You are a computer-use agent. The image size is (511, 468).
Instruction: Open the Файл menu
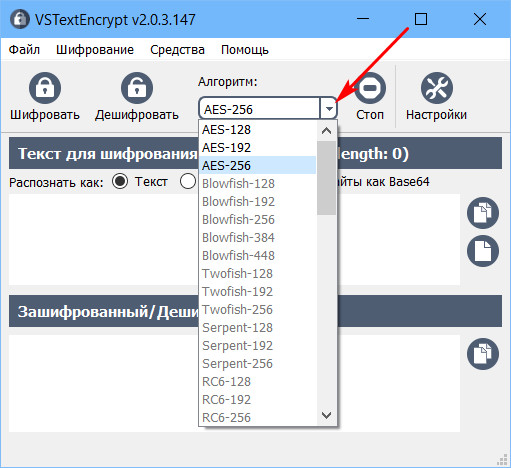(24, 50)
